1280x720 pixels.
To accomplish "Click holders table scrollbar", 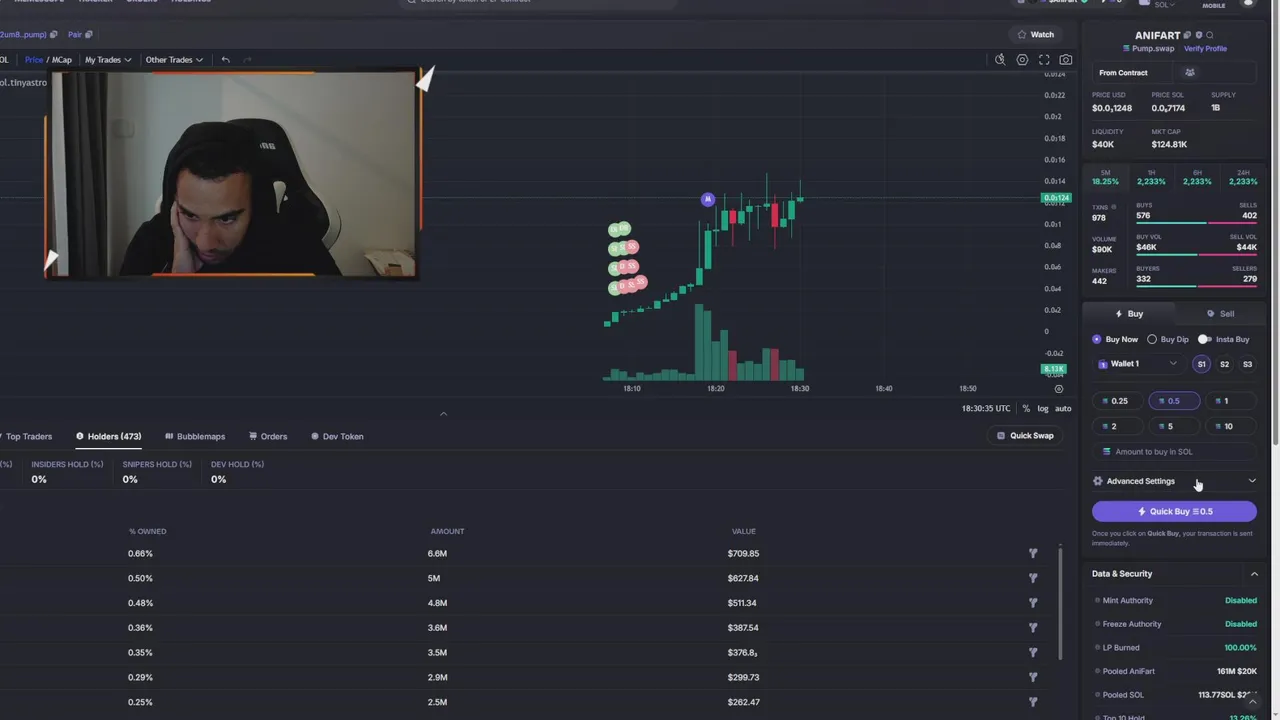I will [x=1060, y=603].
